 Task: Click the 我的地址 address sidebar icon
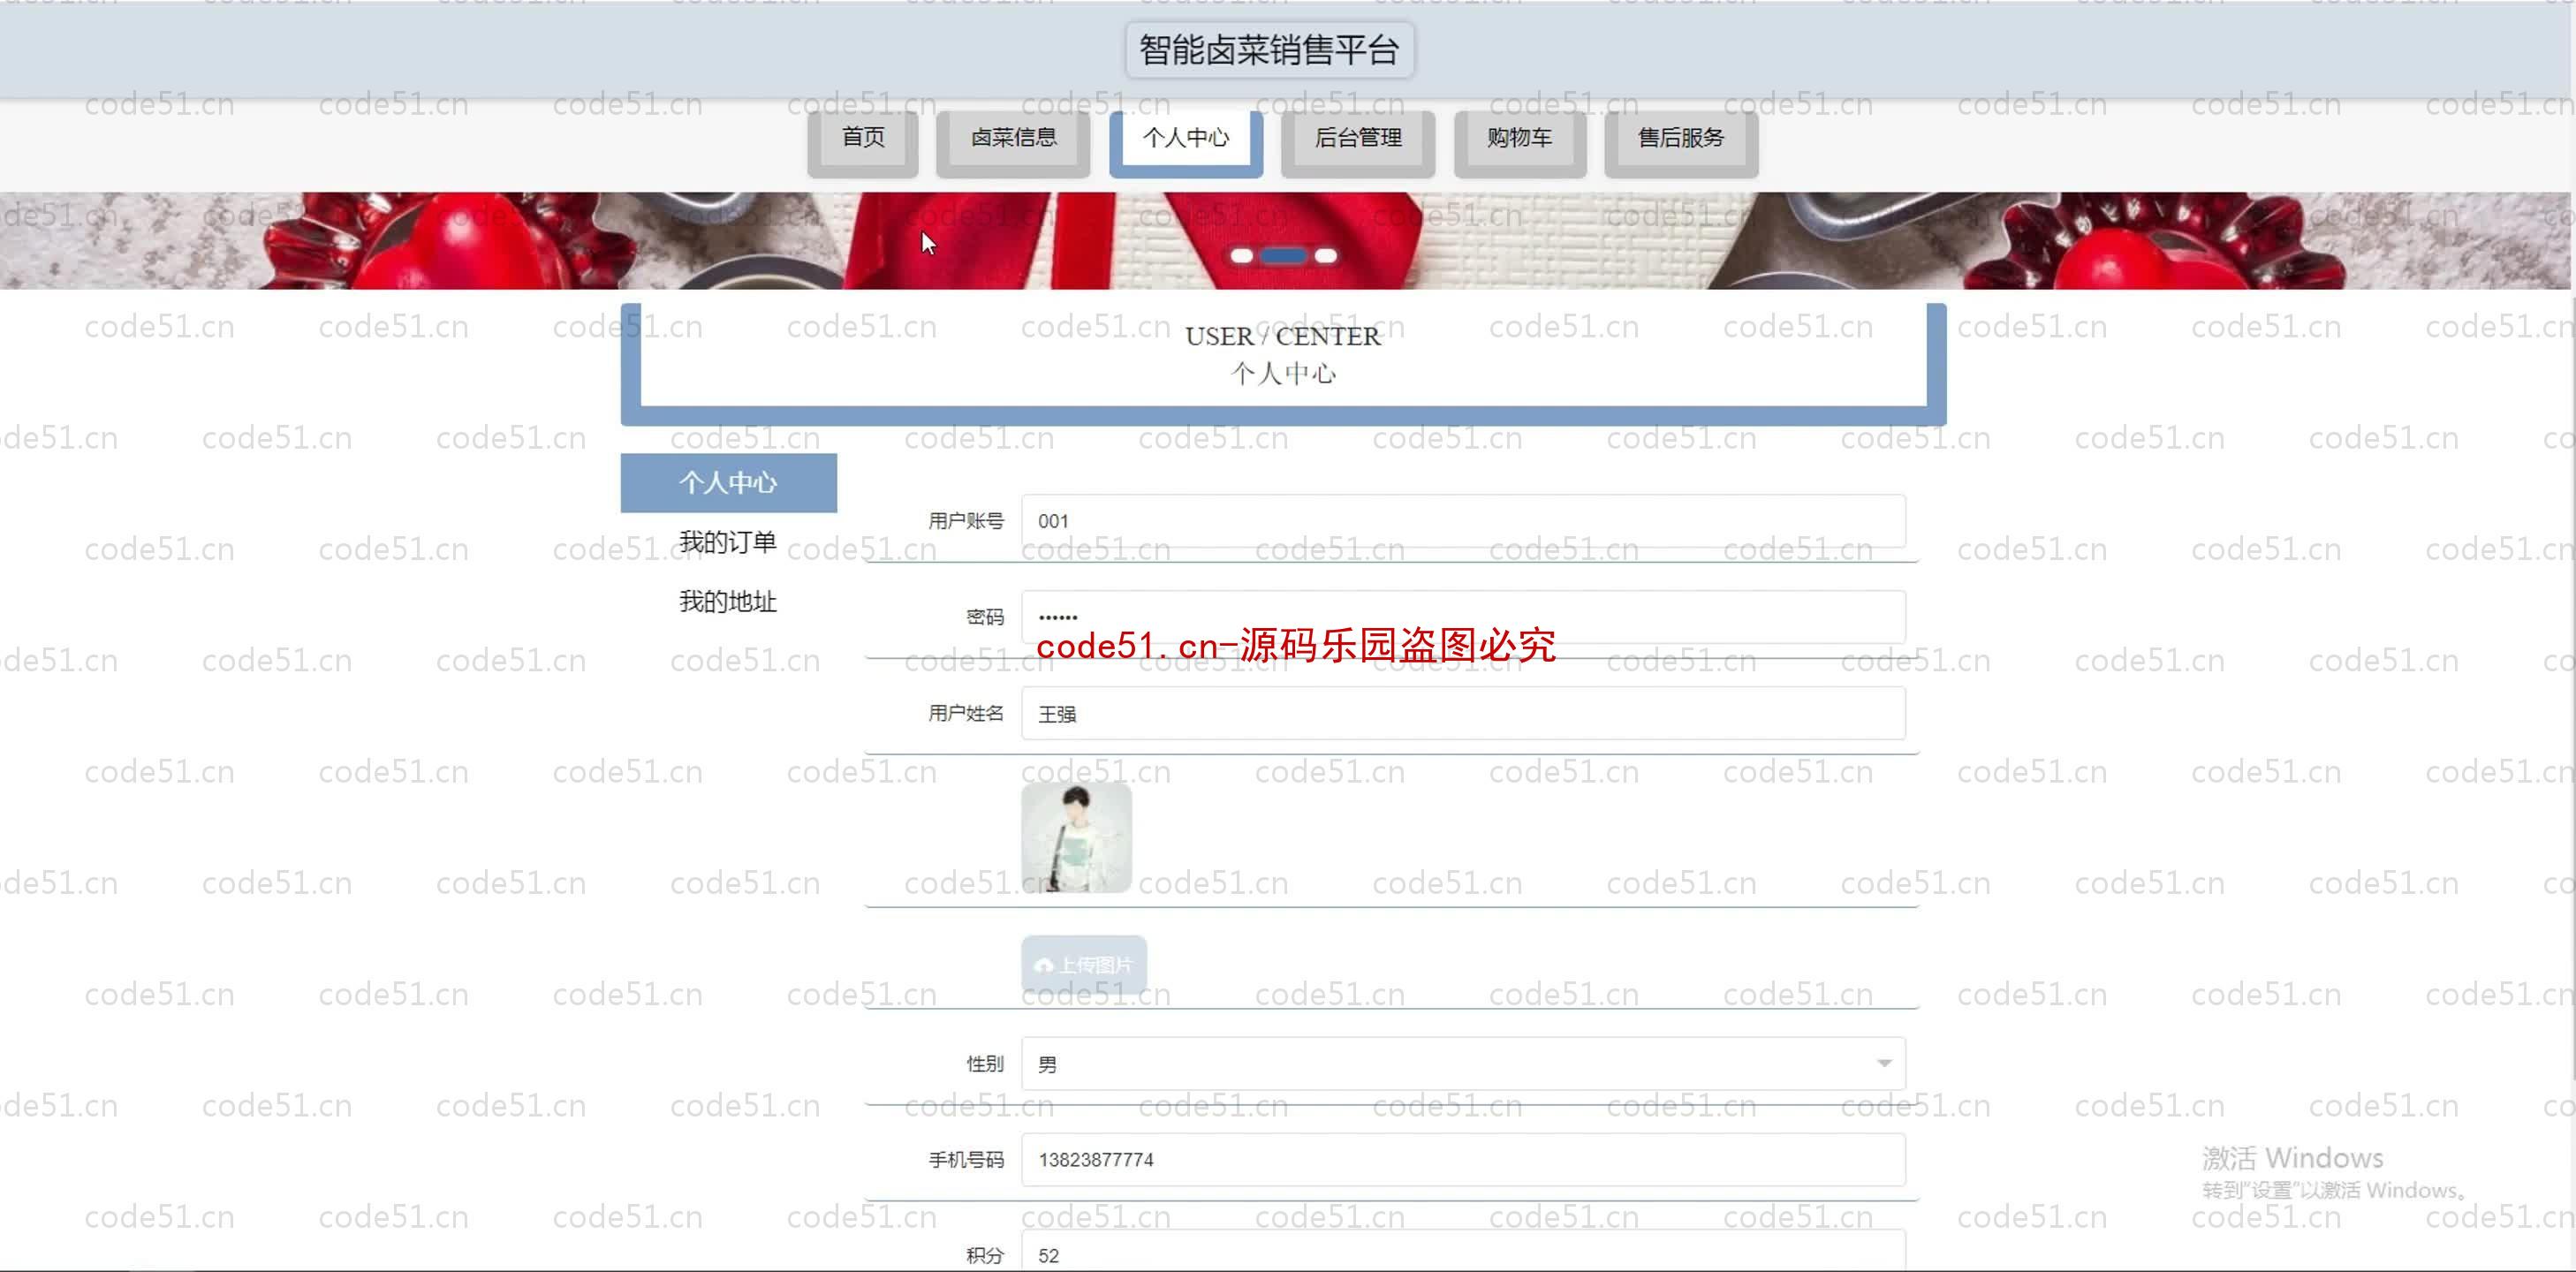tap(728, 600)
